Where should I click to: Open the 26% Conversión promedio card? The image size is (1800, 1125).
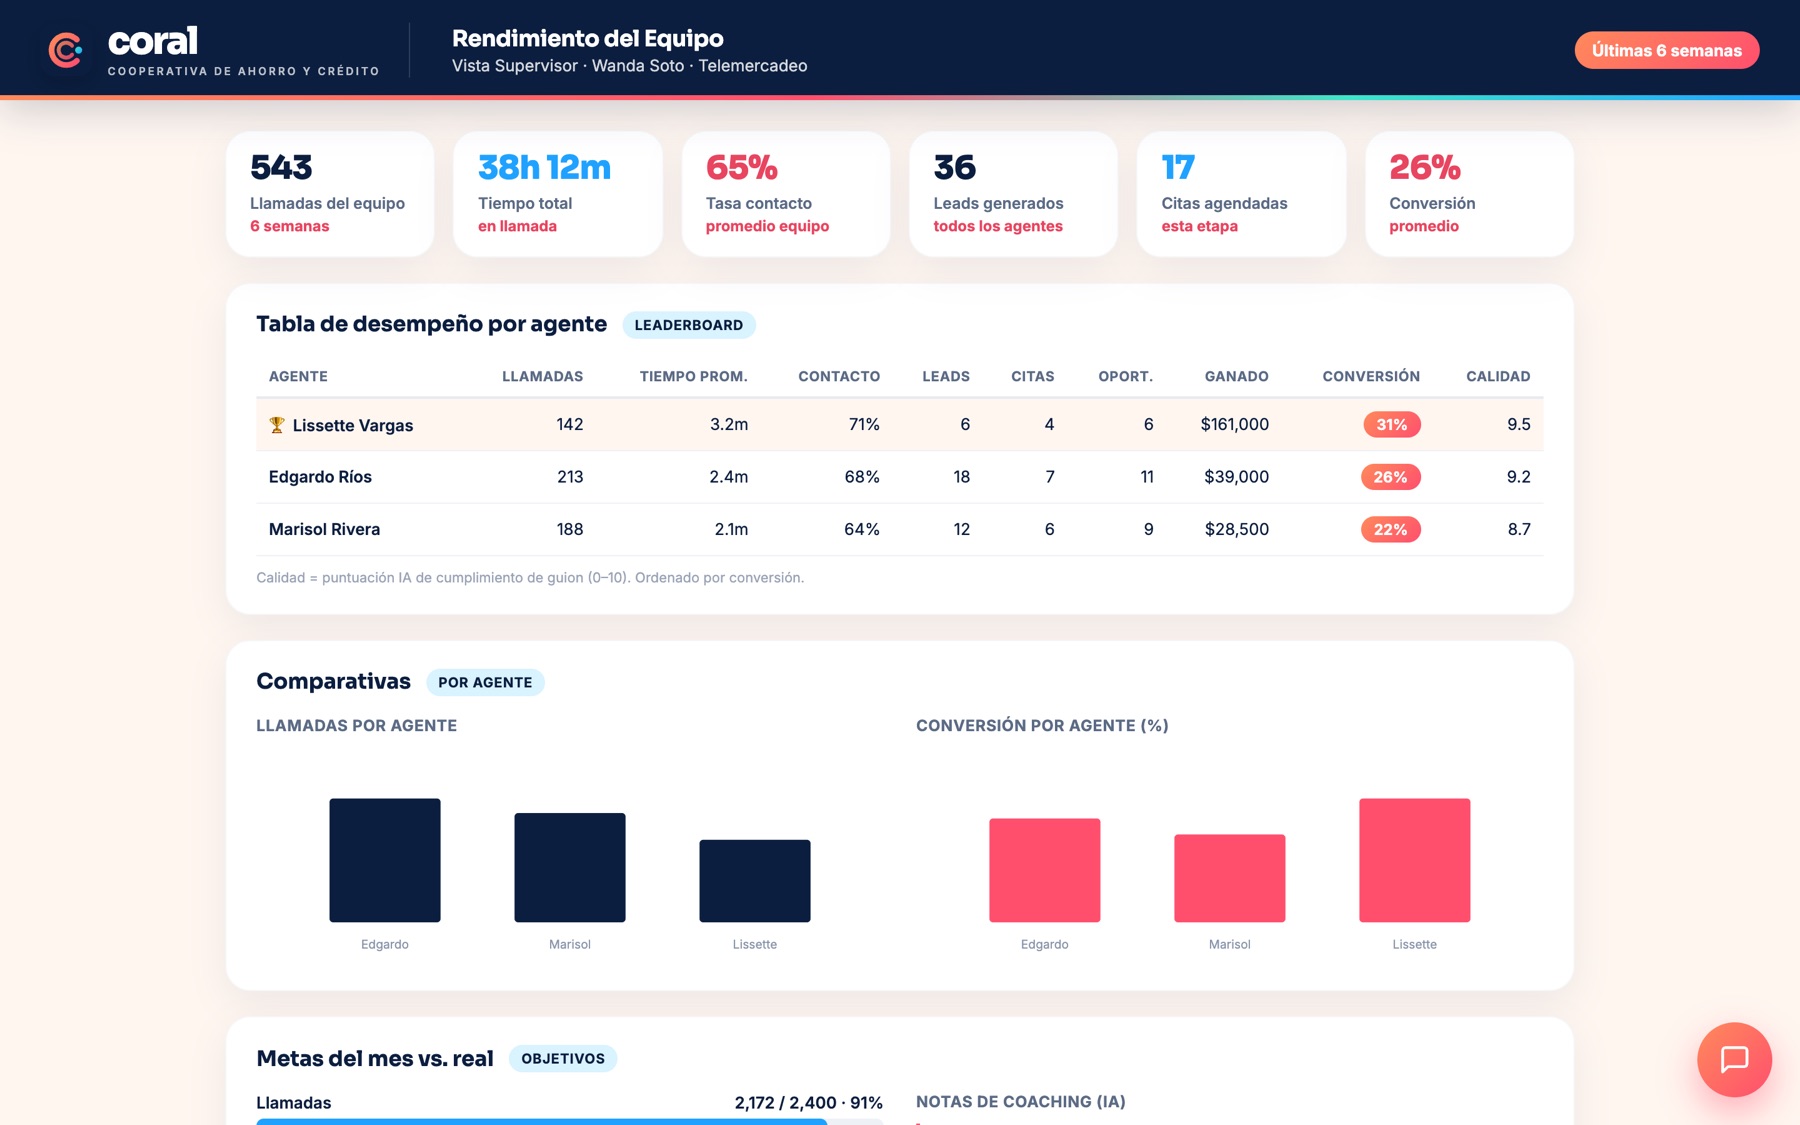click(1469, 194)
